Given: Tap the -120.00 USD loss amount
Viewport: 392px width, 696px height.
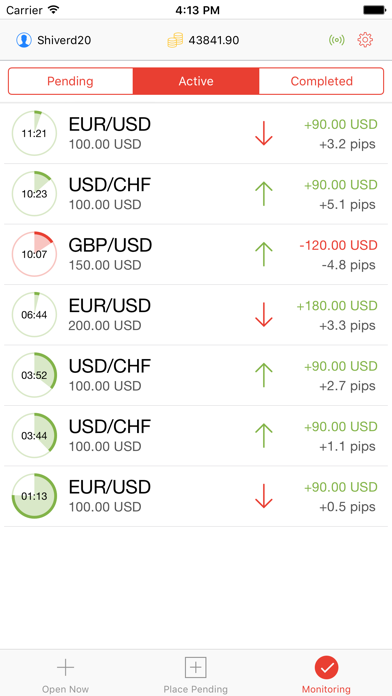Looking at the screenshot, I should coord(338,245).
